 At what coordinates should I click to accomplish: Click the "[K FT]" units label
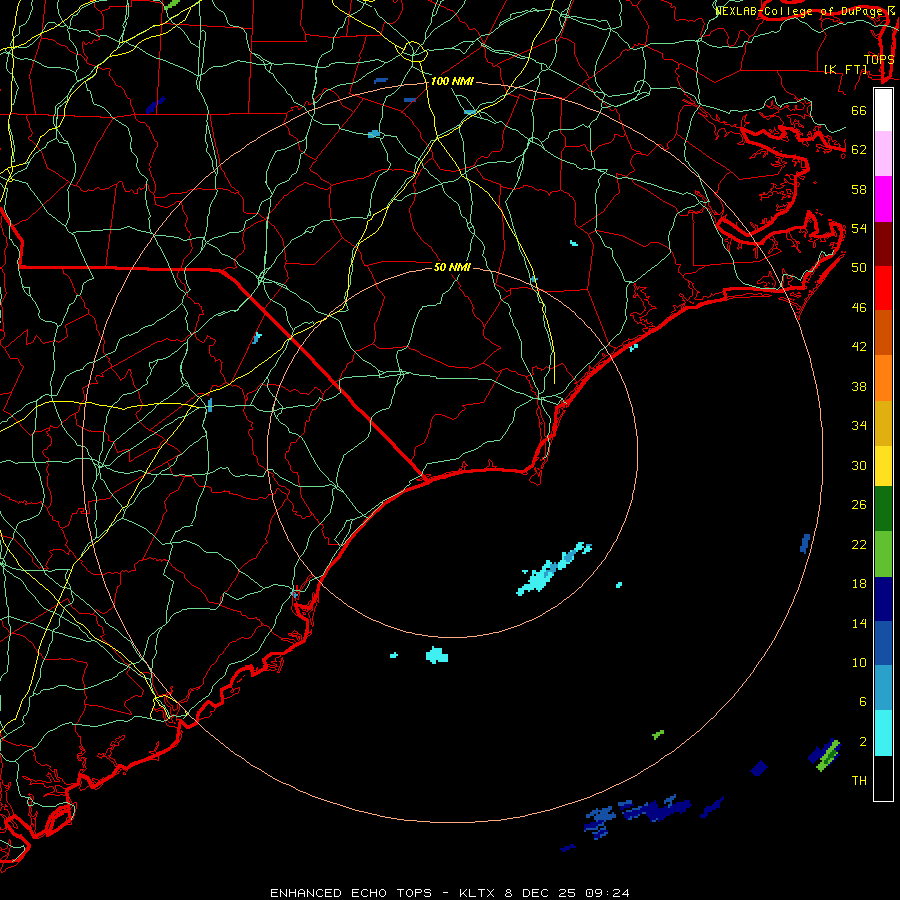(845, 69)
